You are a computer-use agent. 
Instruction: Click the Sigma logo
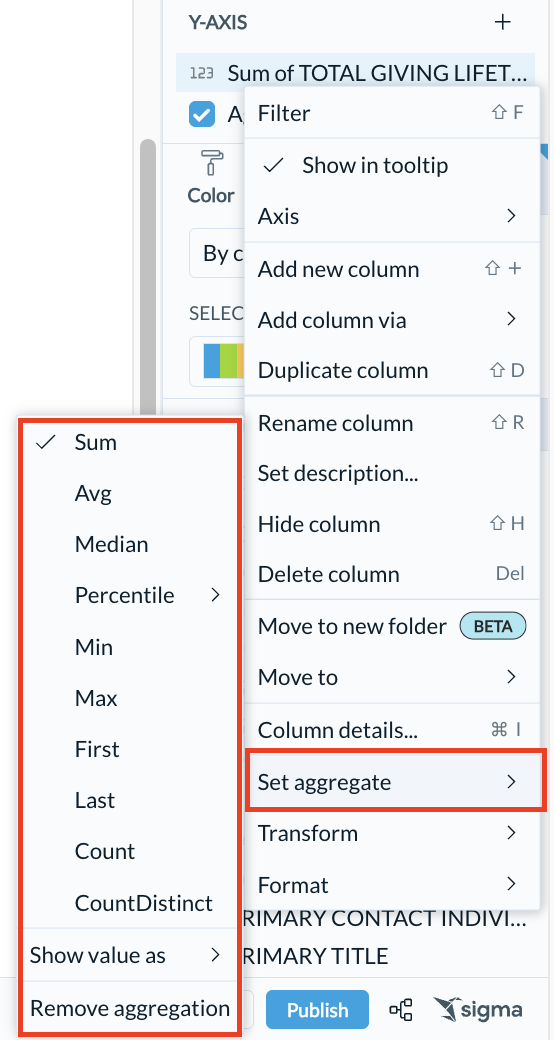click(478, 1009)
